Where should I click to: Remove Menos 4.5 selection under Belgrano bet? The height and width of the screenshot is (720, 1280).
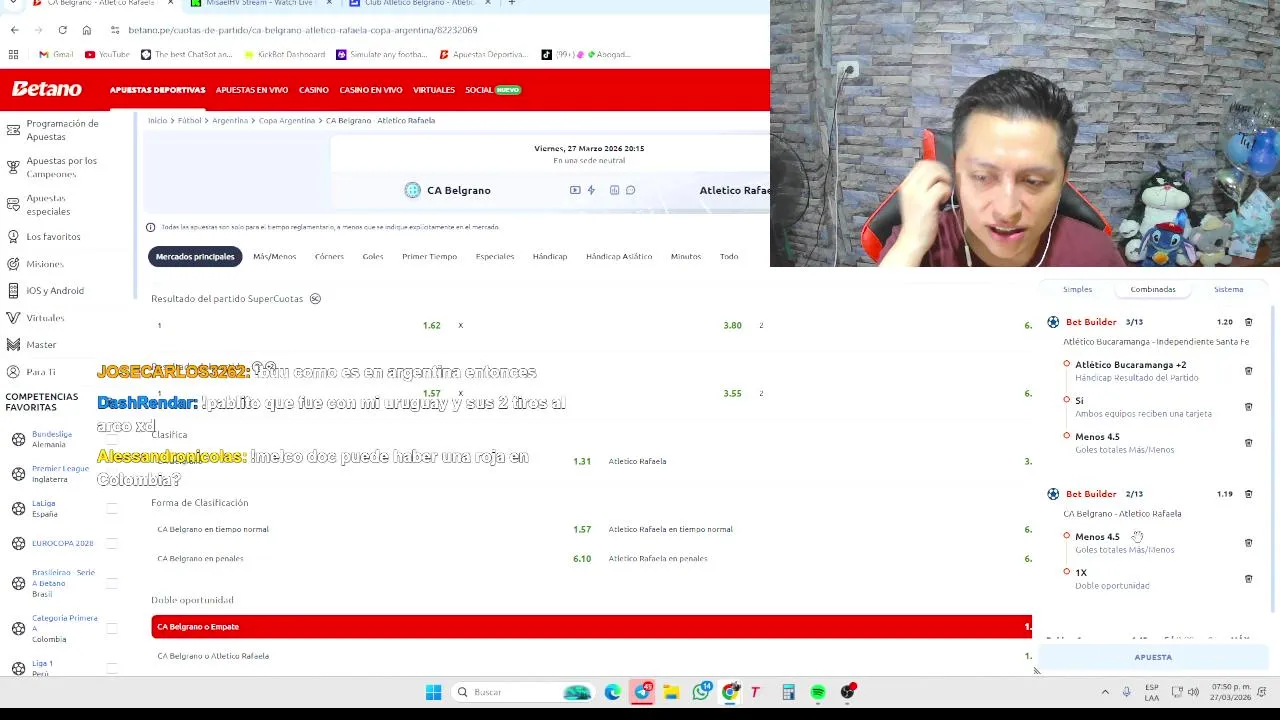1248,543
